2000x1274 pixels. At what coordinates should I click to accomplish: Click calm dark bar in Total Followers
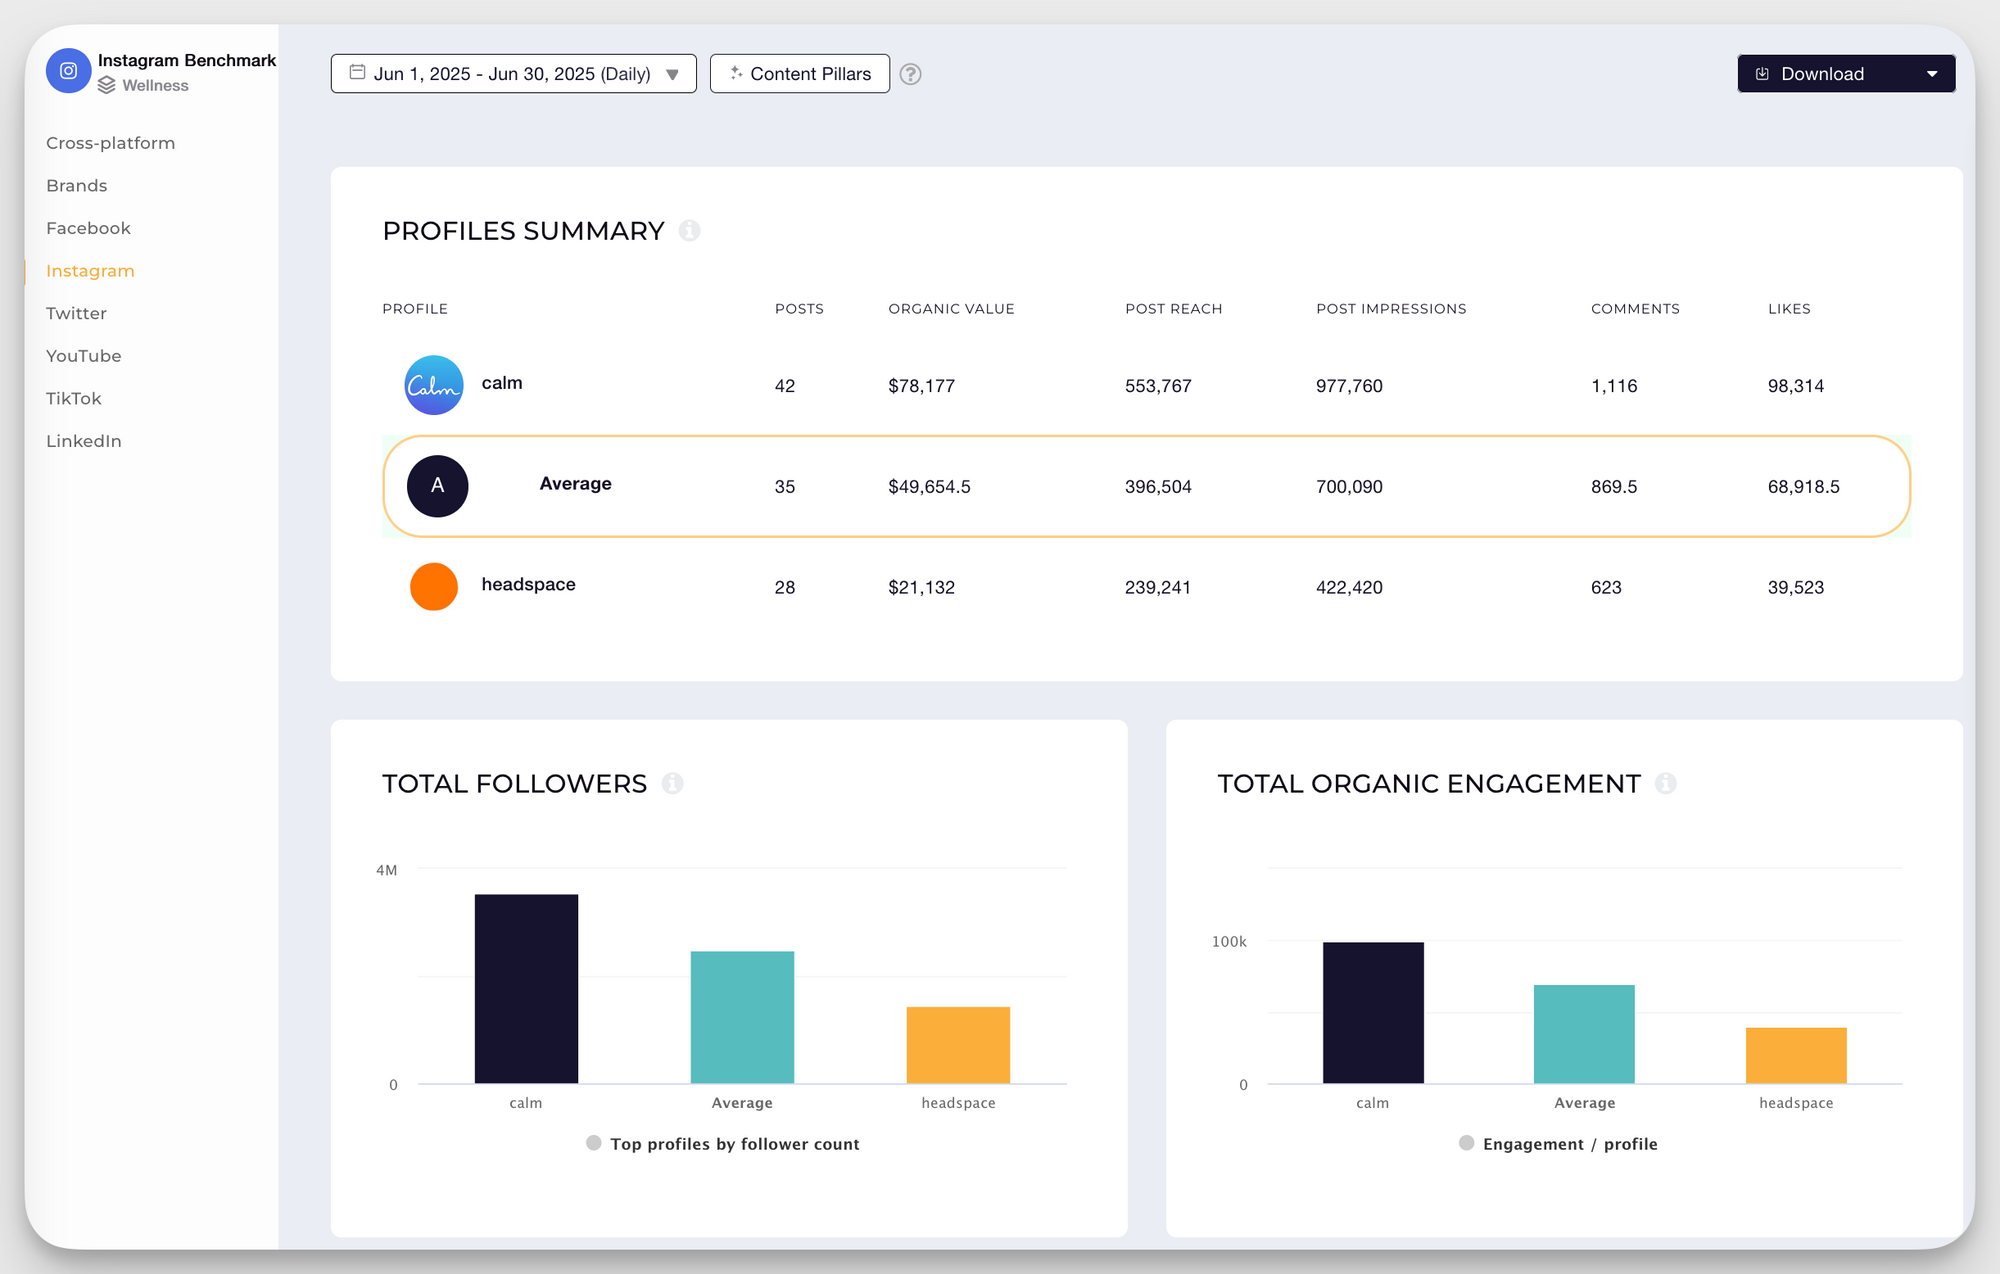tap(526, 988)
